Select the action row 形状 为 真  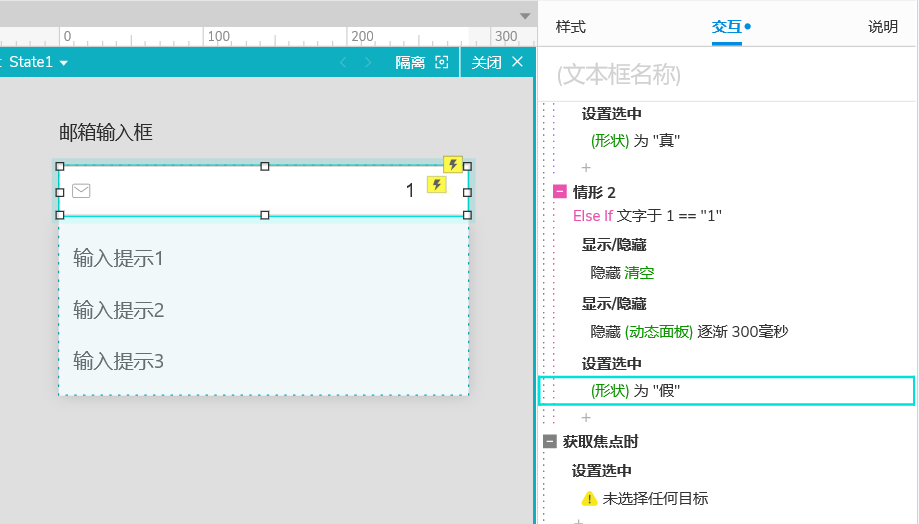(x=635, y=141)
